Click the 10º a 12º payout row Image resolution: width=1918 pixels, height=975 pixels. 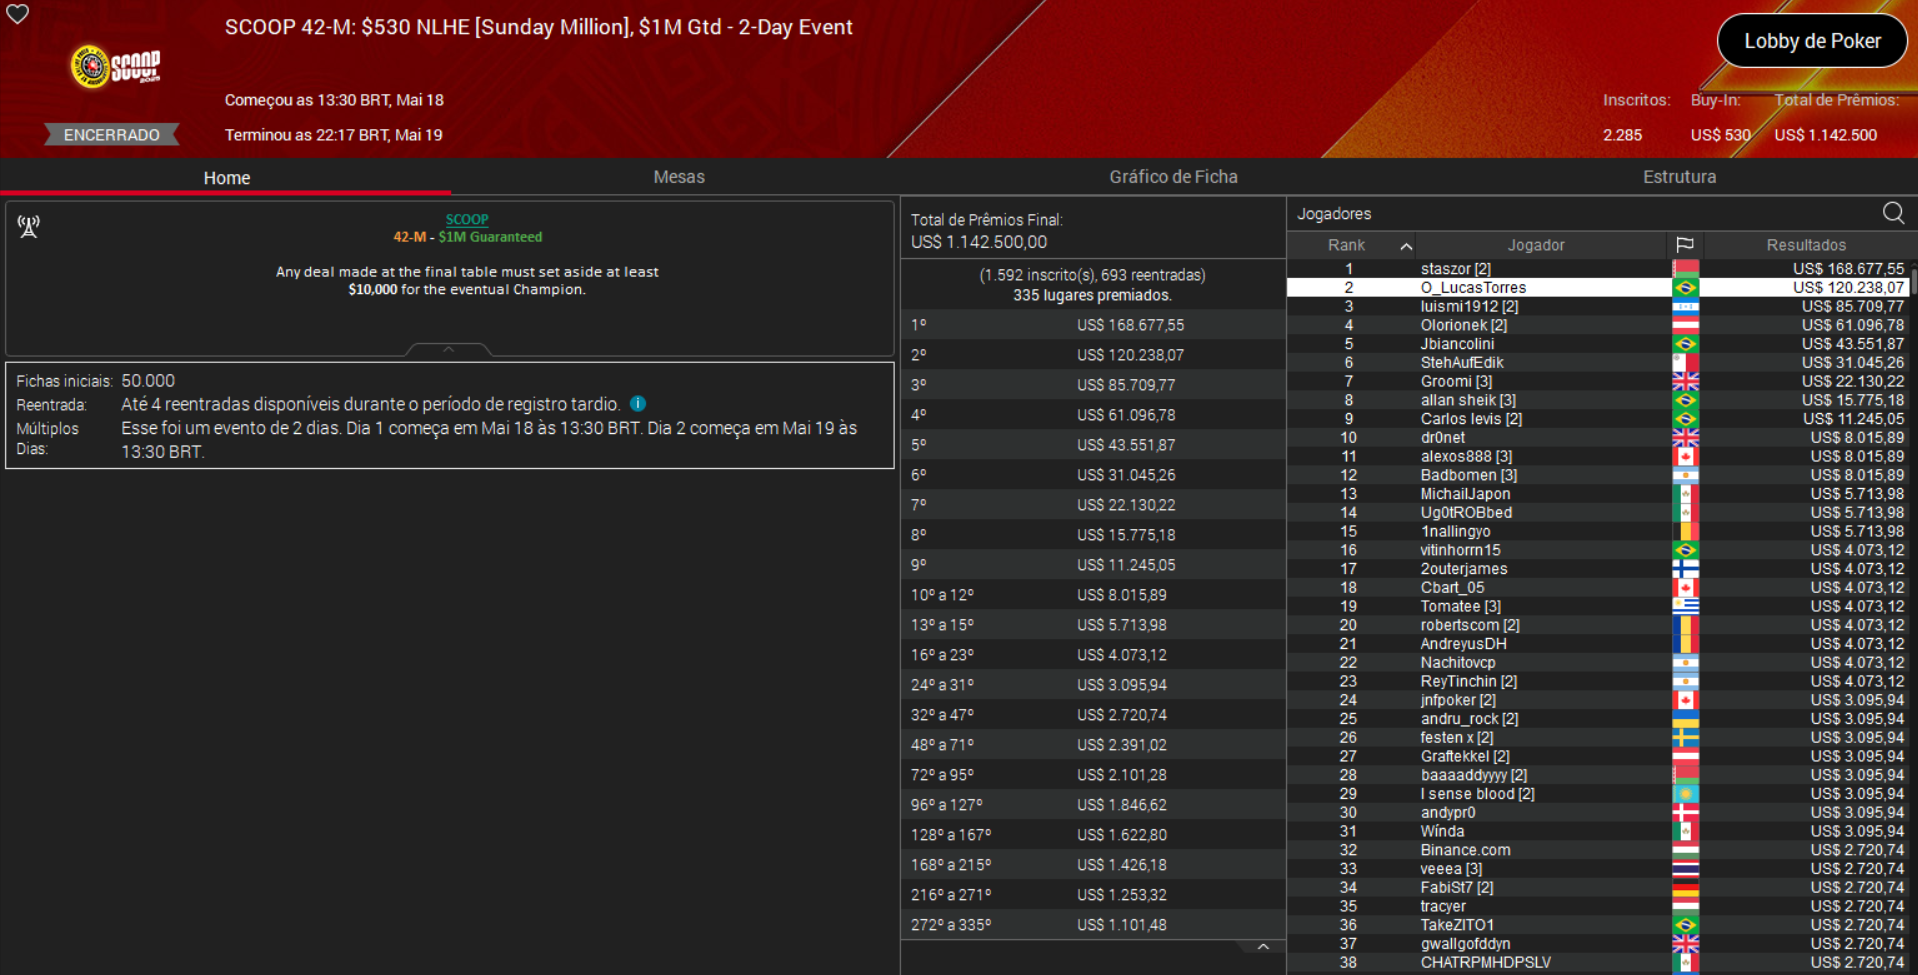pyautogui.click(x=1093, y=595)
